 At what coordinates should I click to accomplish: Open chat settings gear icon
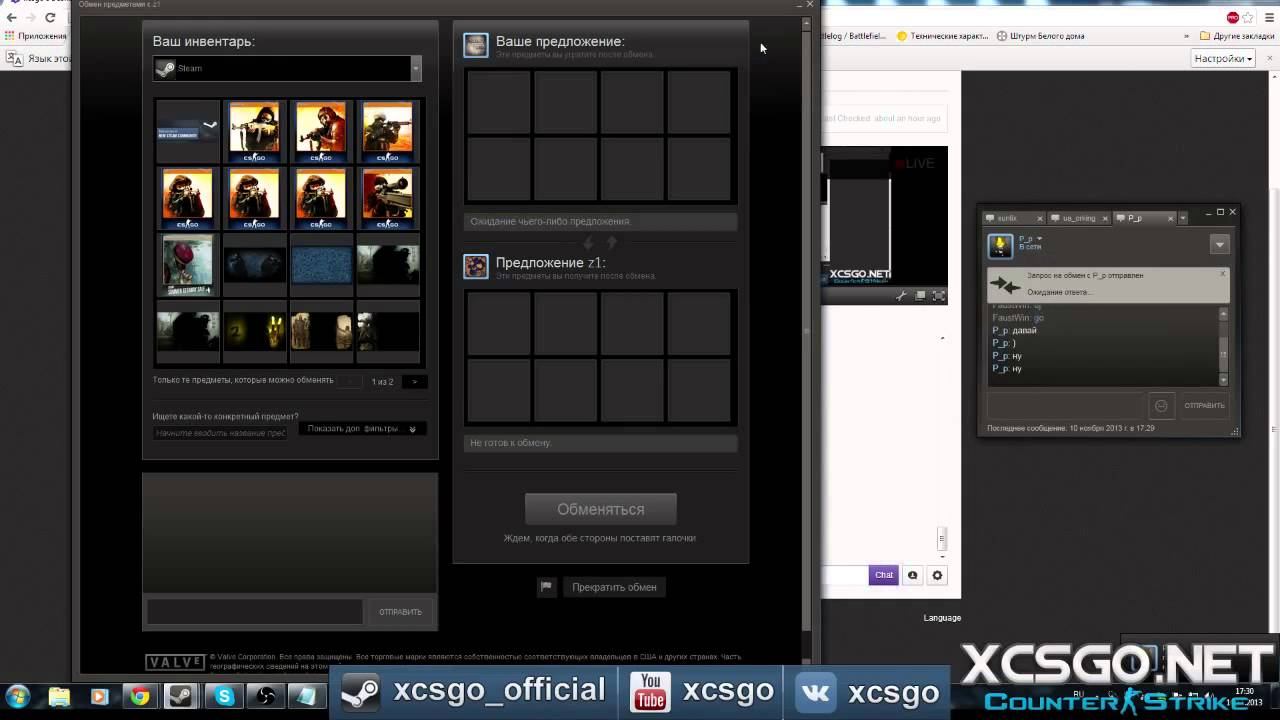coord(937,575)
